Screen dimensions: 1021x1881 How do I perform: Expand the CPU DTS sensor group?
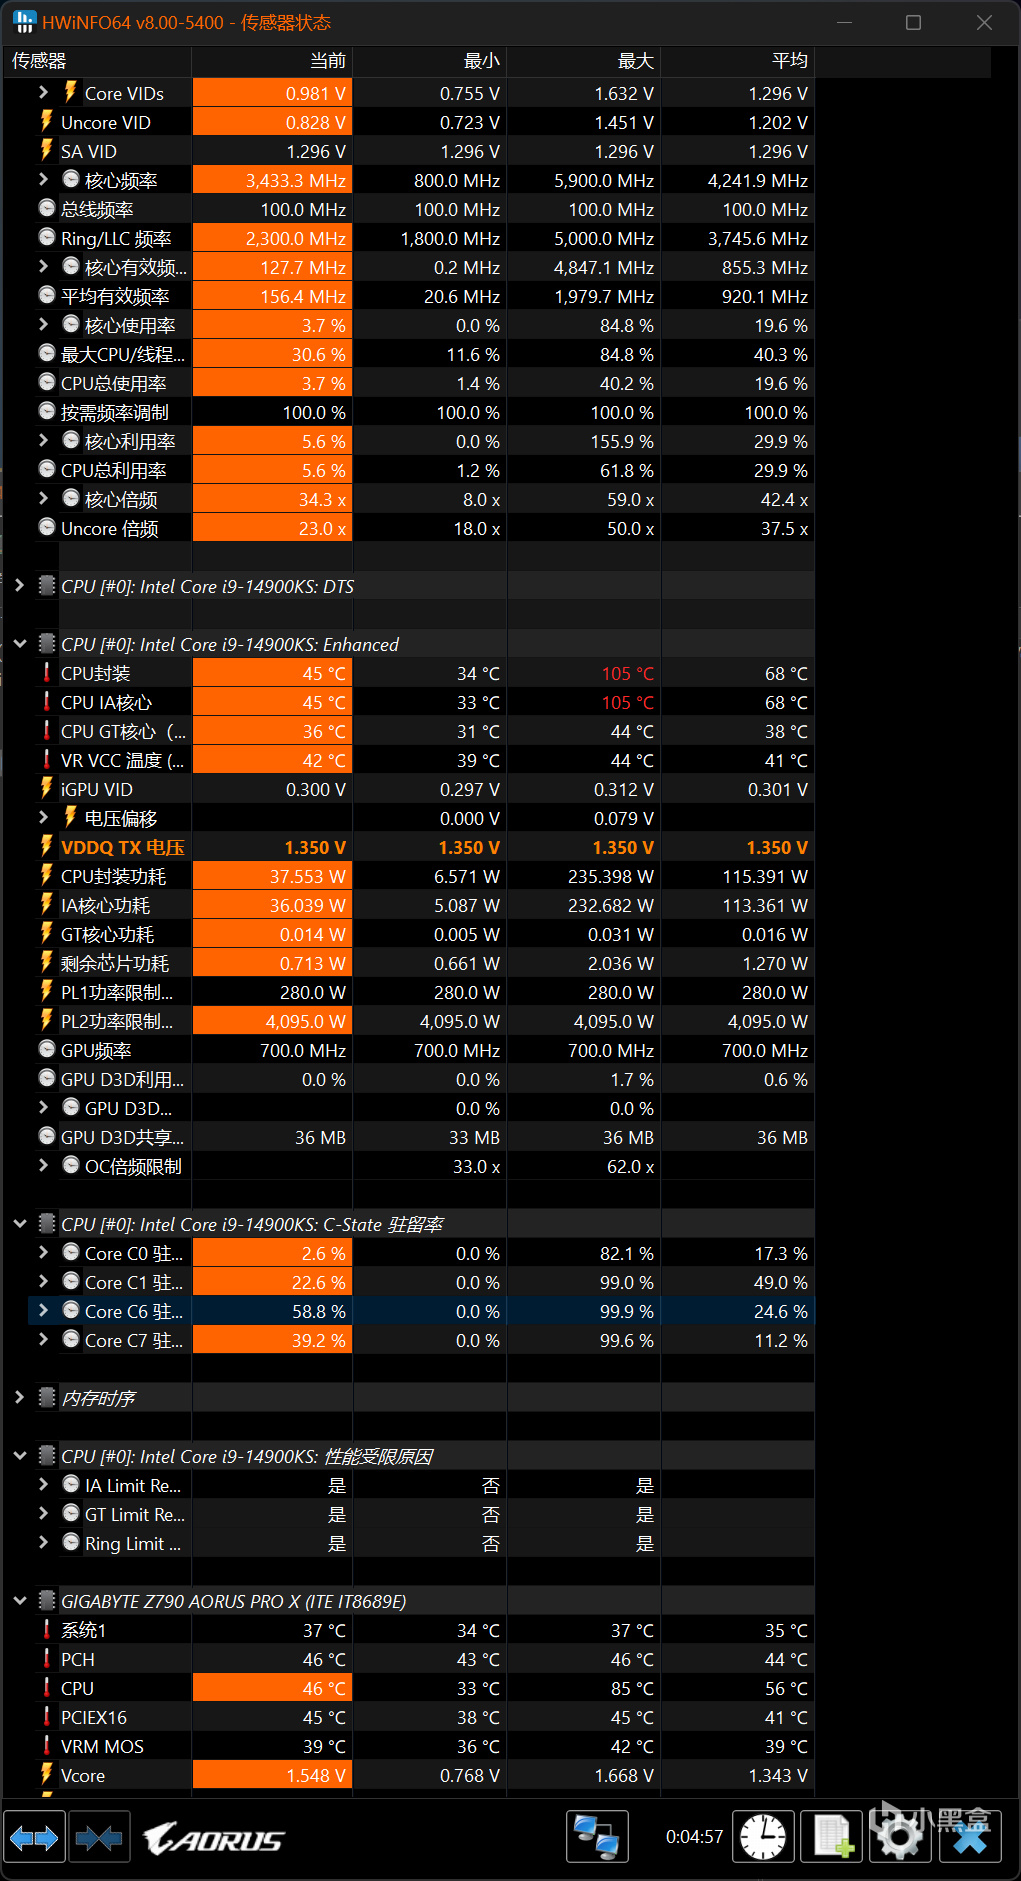(x=19, y=586)
